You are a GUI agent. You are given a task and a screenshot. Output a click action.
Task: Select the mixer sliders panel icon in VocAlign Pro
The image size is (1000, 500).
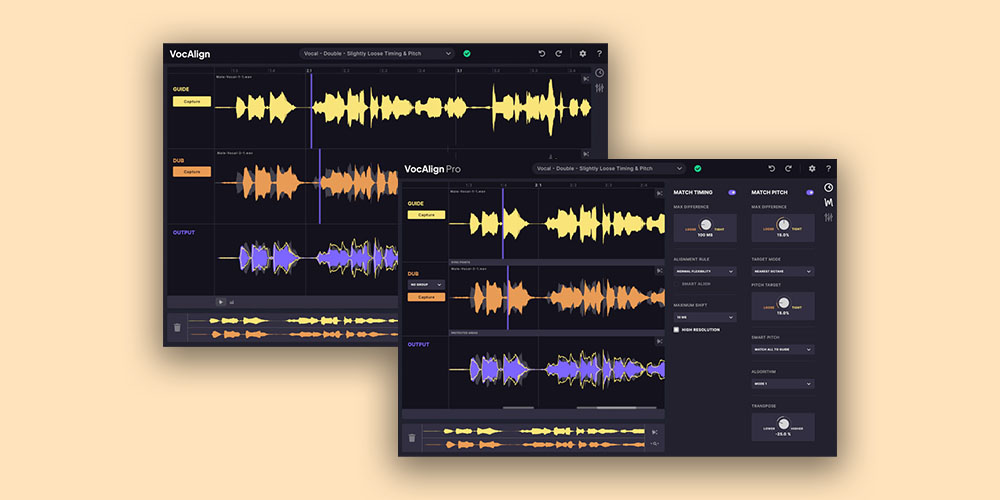828,217
